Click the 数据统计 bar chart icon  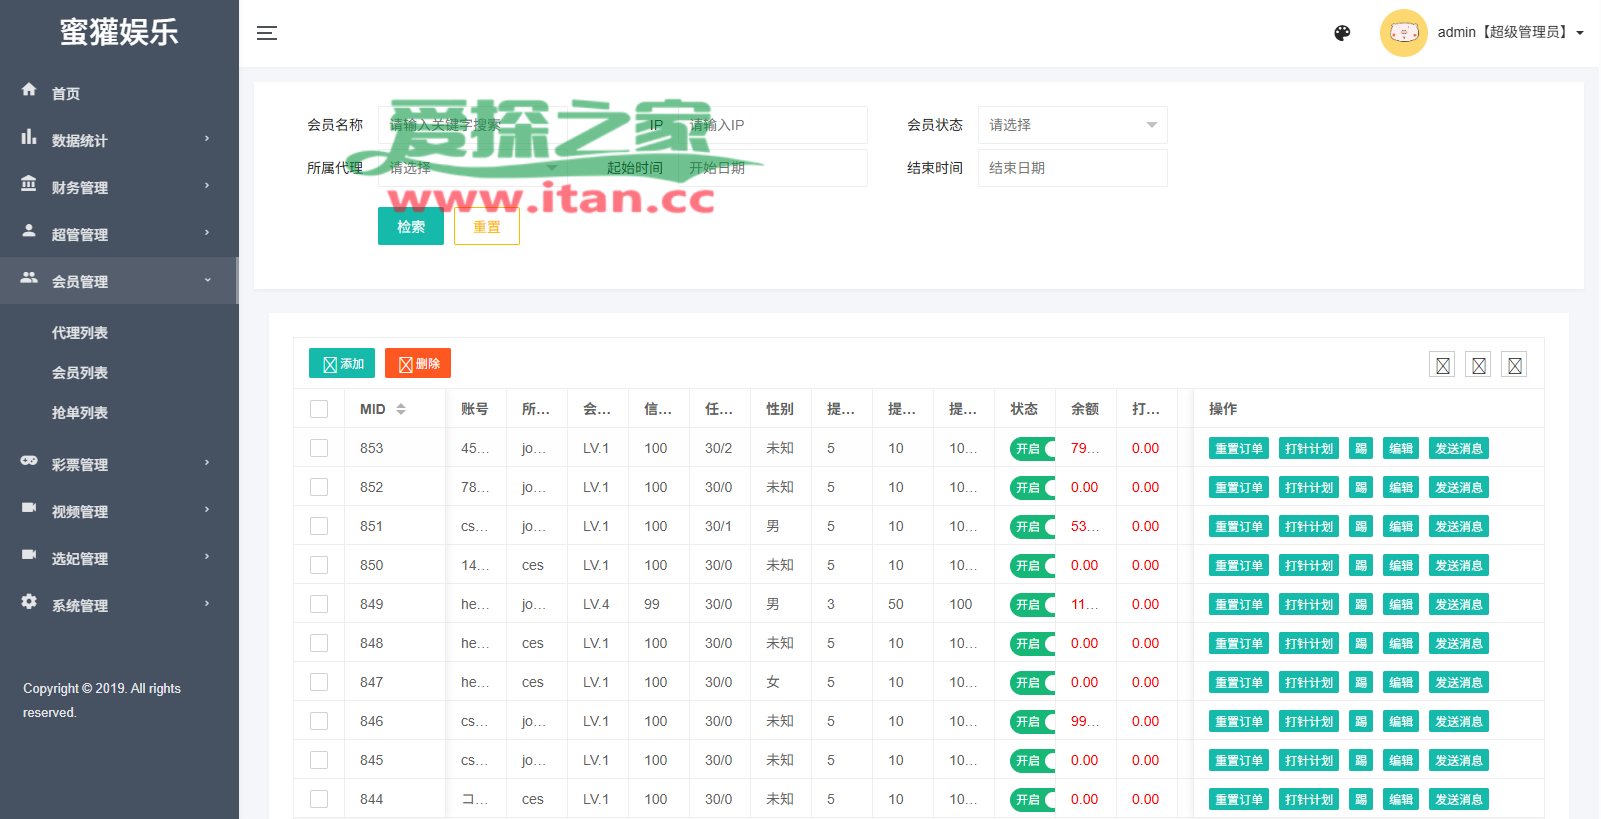click(x=29, y=137)
